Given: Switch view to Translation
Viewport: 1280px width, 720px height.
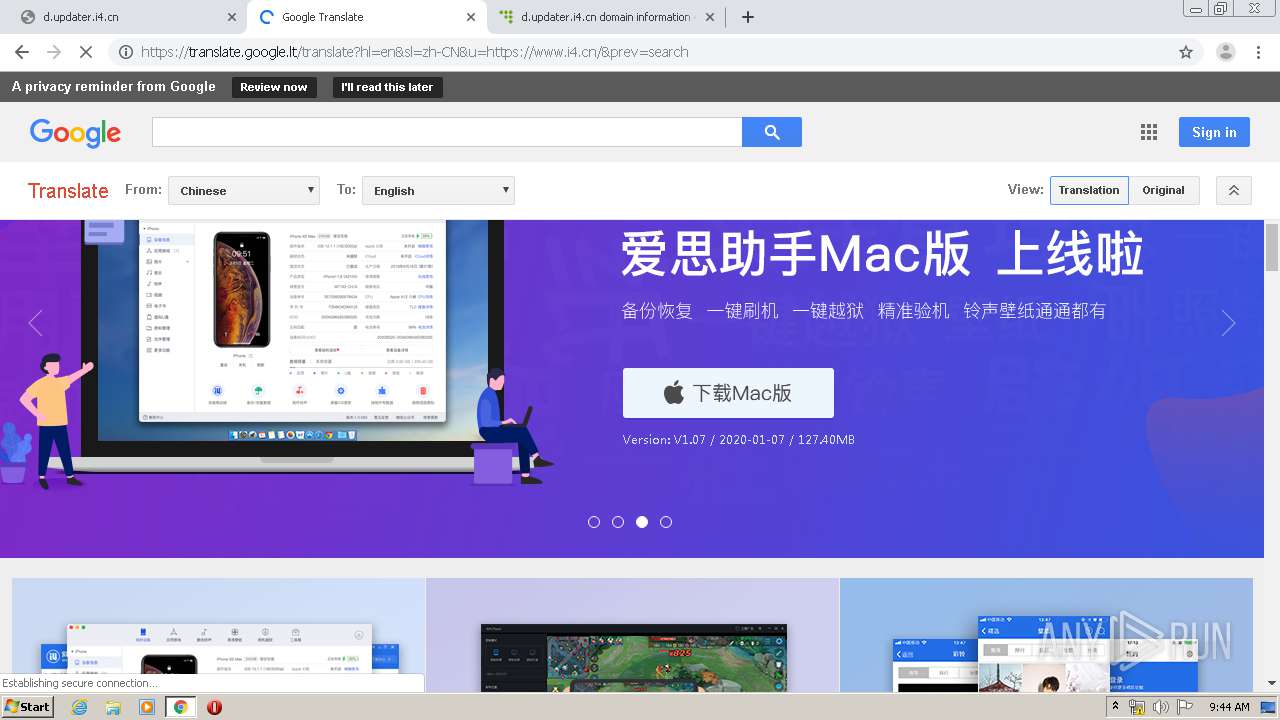Looking at the screenshot, I should tap(1089, 190).
